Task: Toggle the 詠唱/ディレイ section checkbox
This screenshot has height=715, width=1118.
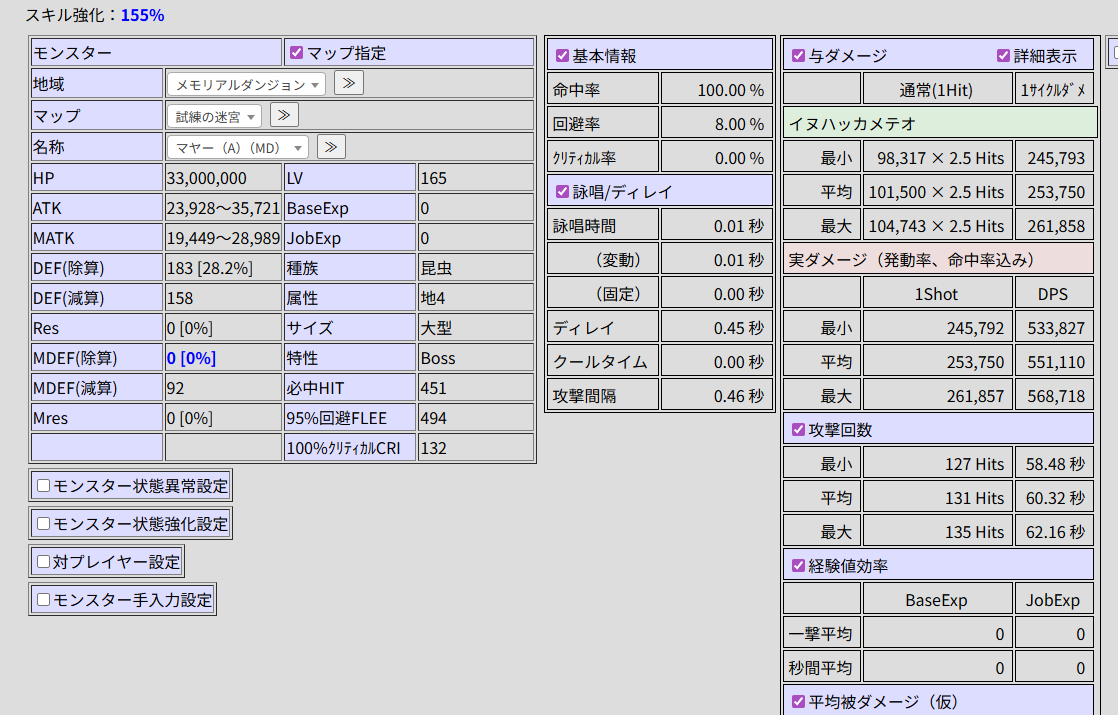Action: pos(562,191)
